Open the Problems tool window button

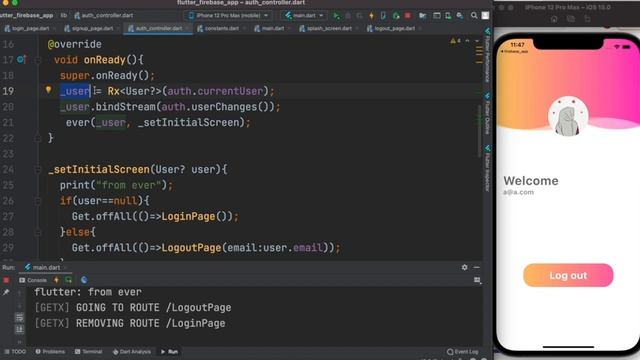[50, 351]
